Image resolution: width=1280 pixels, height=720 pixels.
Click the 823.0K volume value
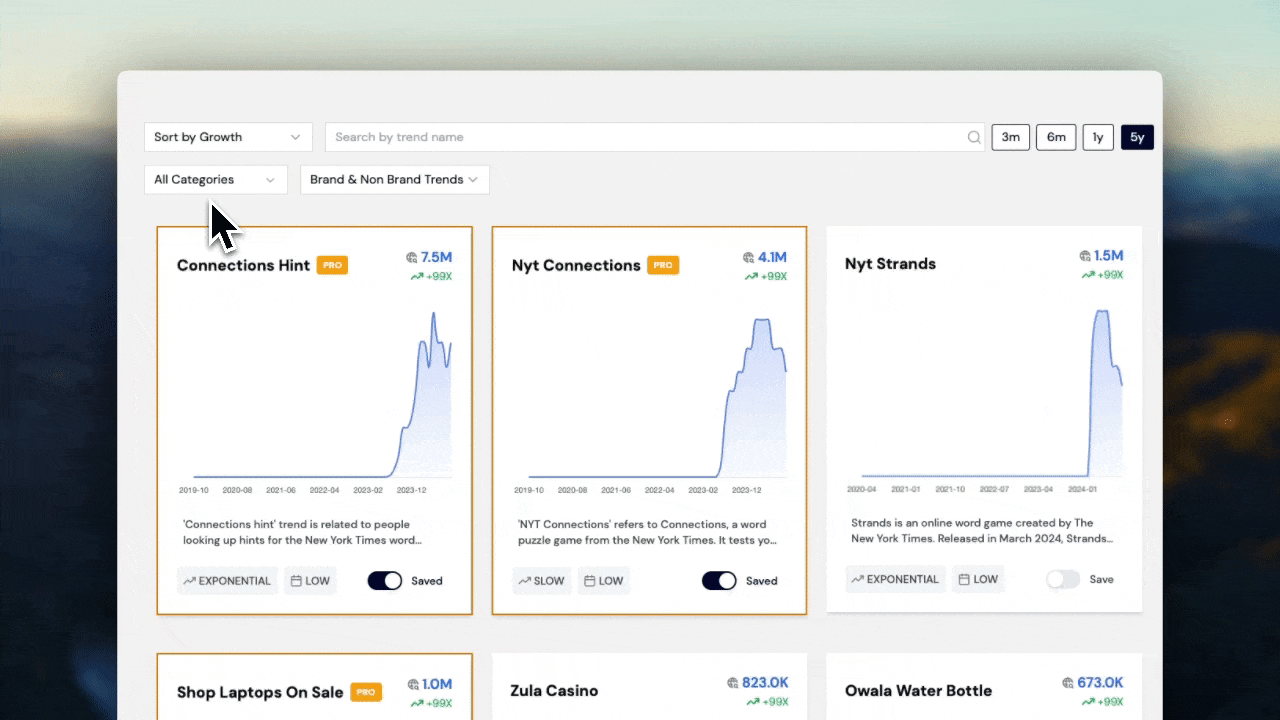(x=765, y=683)
